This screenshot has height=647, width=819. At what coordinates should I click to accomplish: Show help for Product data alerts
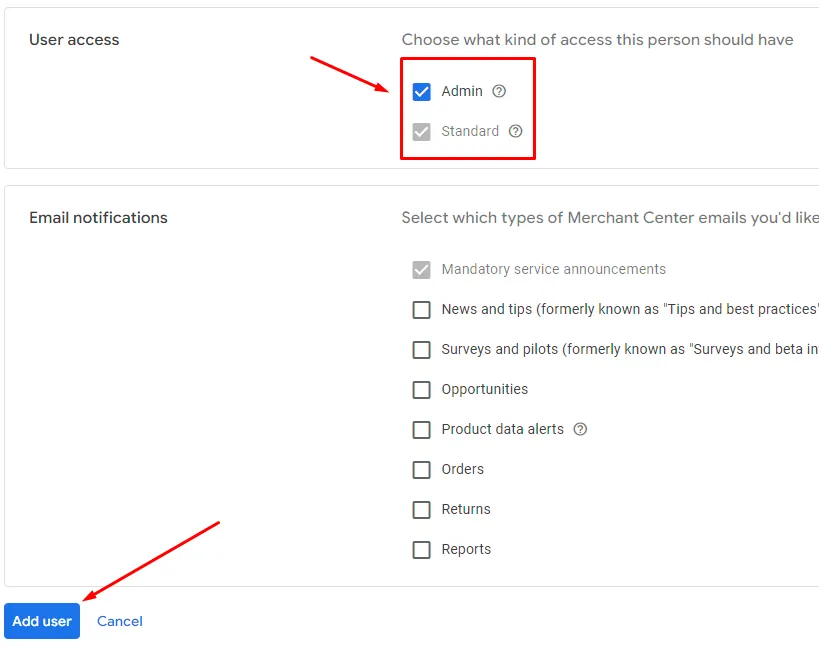tap(580, 429)
